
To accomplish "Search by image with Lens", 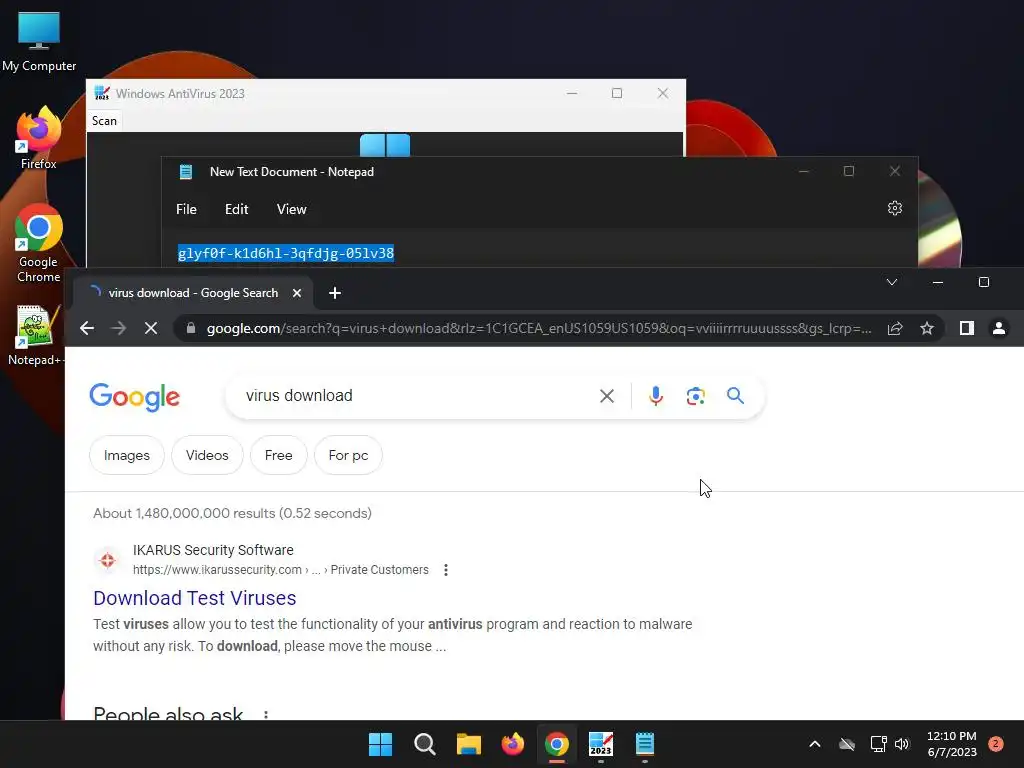I will [696, 396].
